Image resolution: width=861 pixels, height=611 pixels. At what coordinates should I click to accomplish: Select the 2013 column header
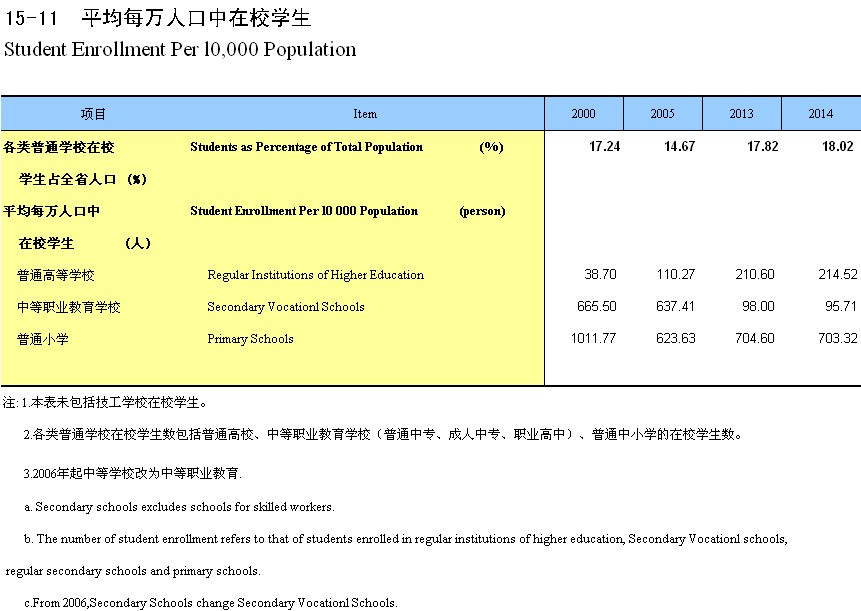[x=741, y=114]
